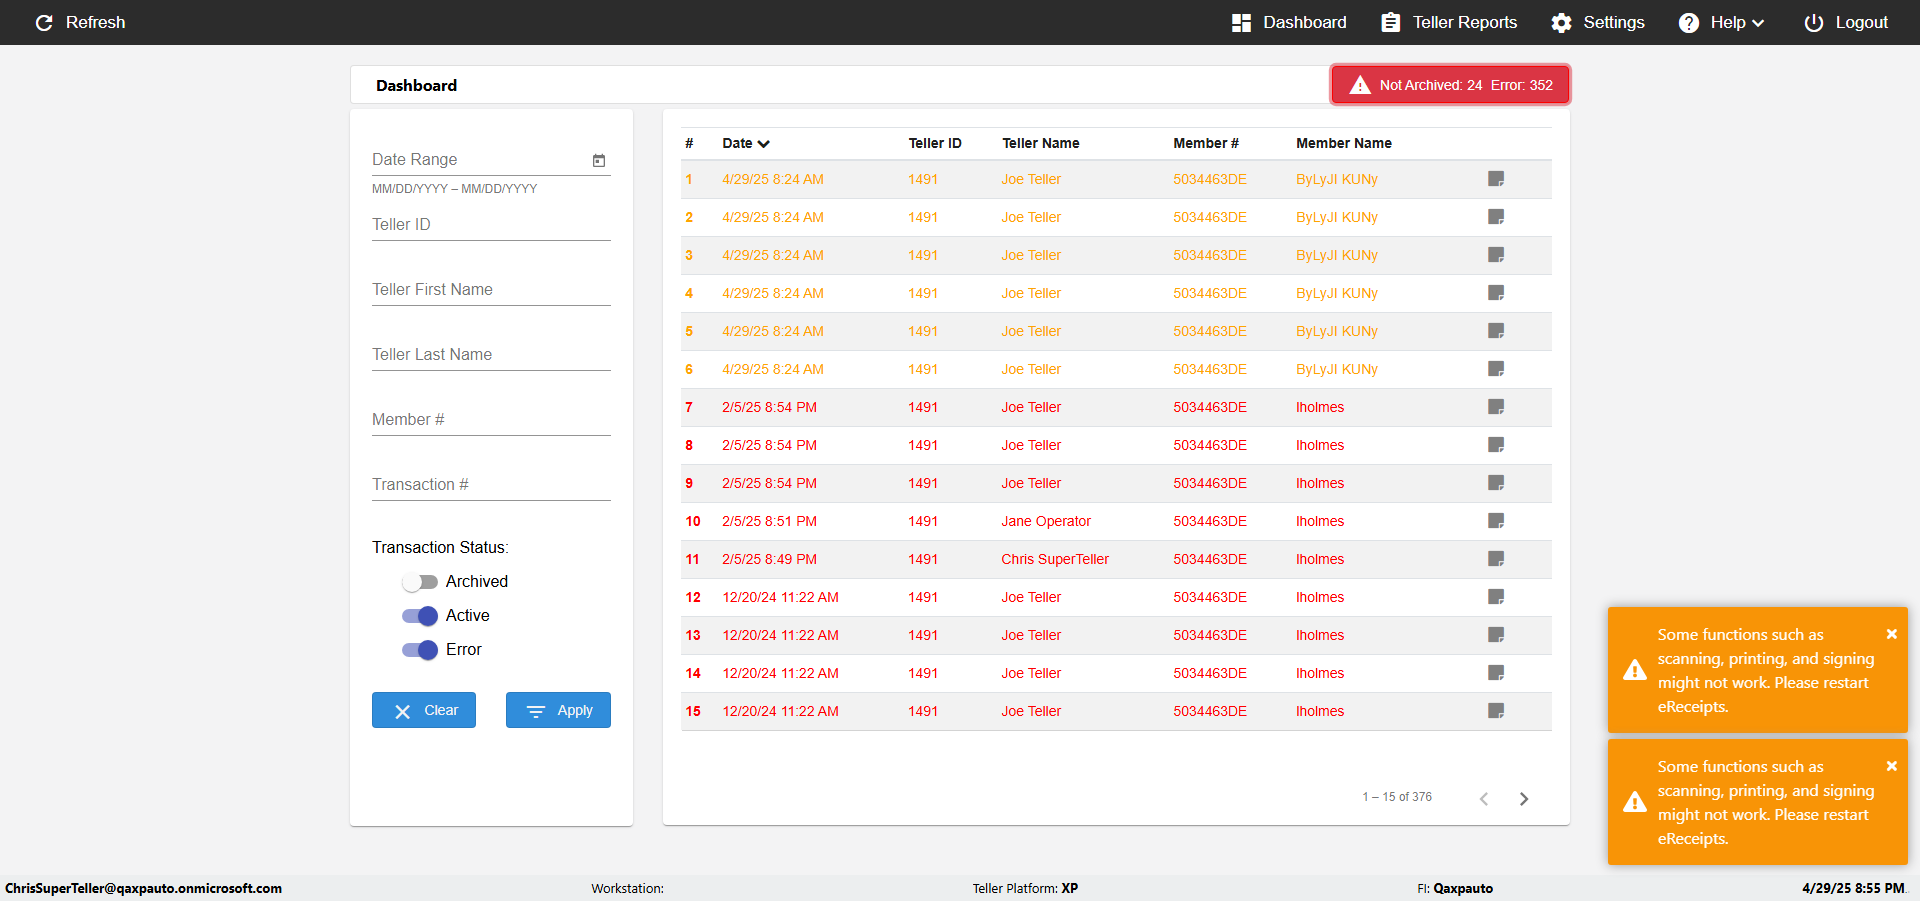This screenshot has height=901, width=1920.
Task: Sort table by the Date column header
Action: (746, 143)
